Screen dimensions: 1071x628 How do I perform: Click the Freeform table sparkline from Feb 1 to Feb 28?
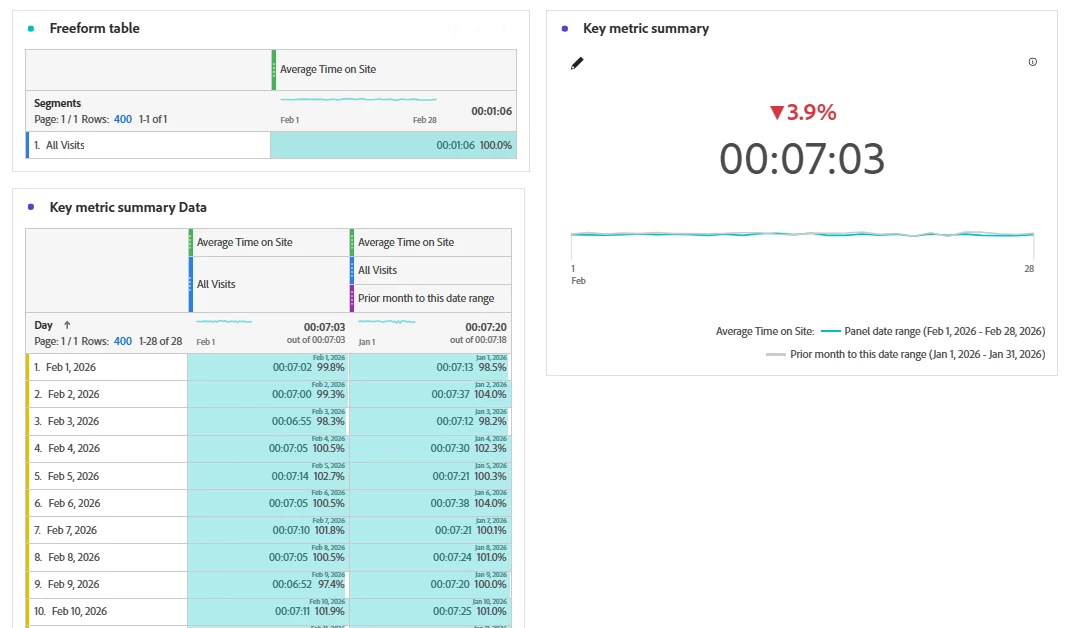click(x=358, y=100)
